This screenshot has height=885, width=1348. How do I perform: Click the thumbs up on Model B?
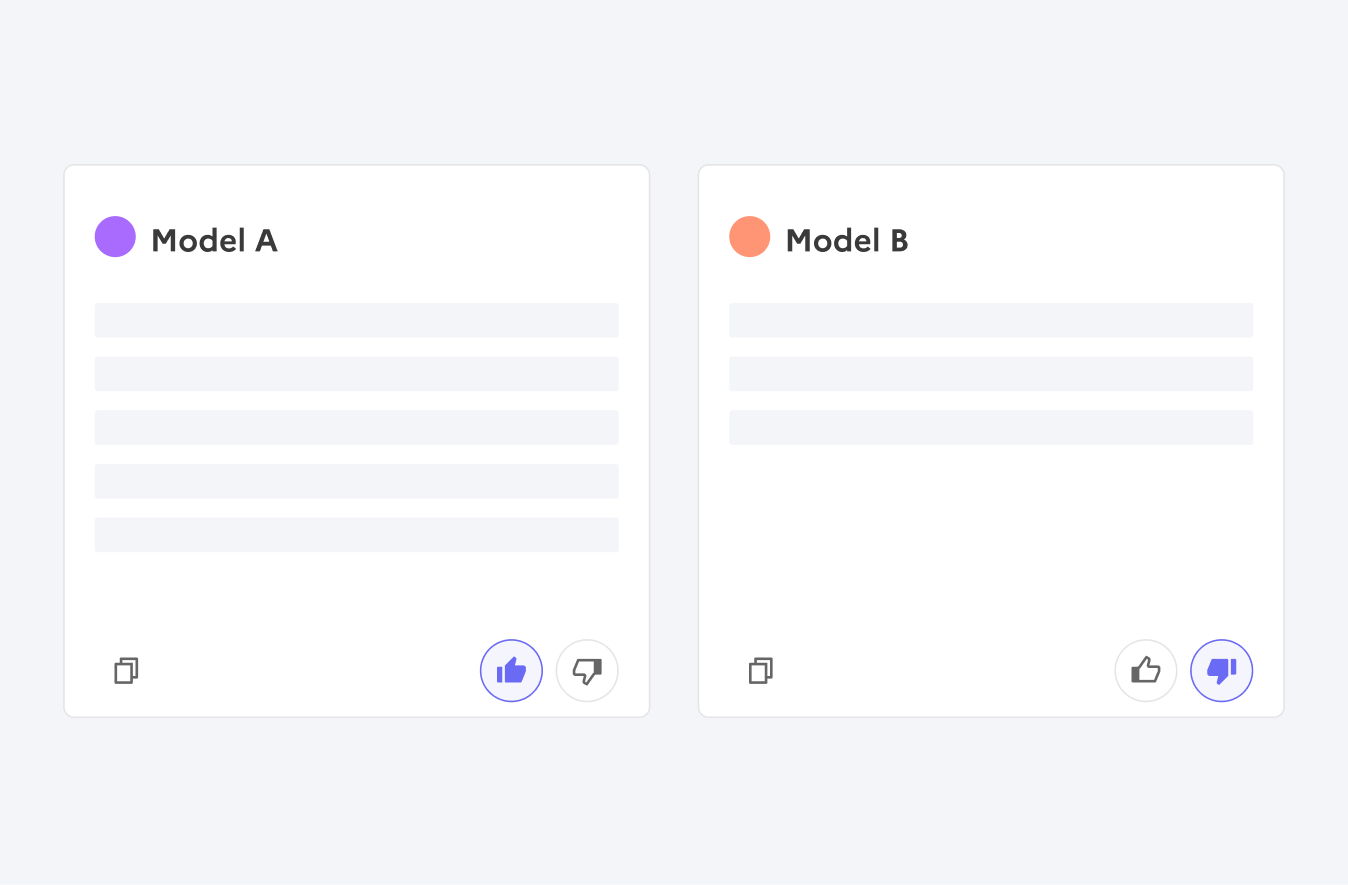1145,670
